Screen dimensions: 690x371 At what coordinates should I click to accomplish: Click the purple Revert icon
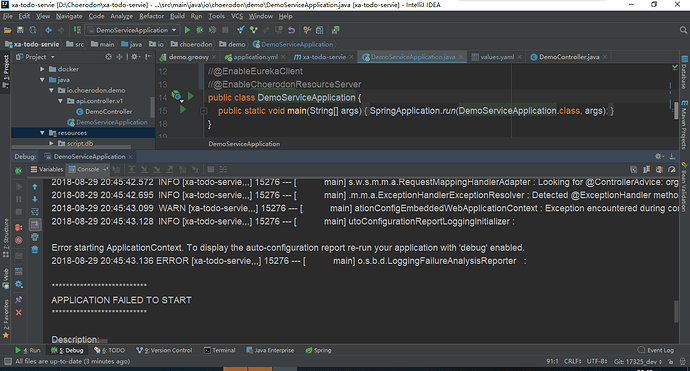[291, 30]
